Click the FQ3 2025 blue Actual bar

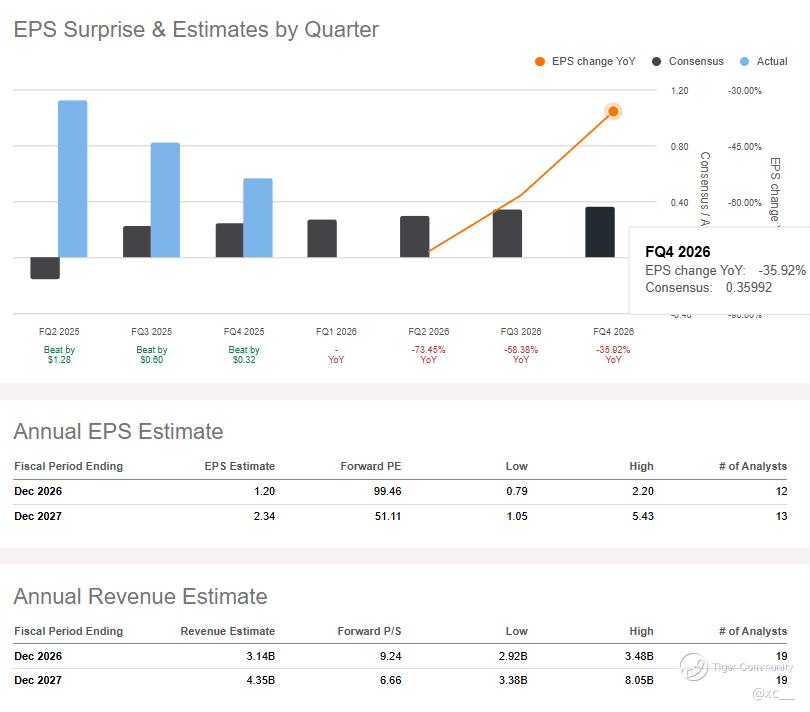165,200
